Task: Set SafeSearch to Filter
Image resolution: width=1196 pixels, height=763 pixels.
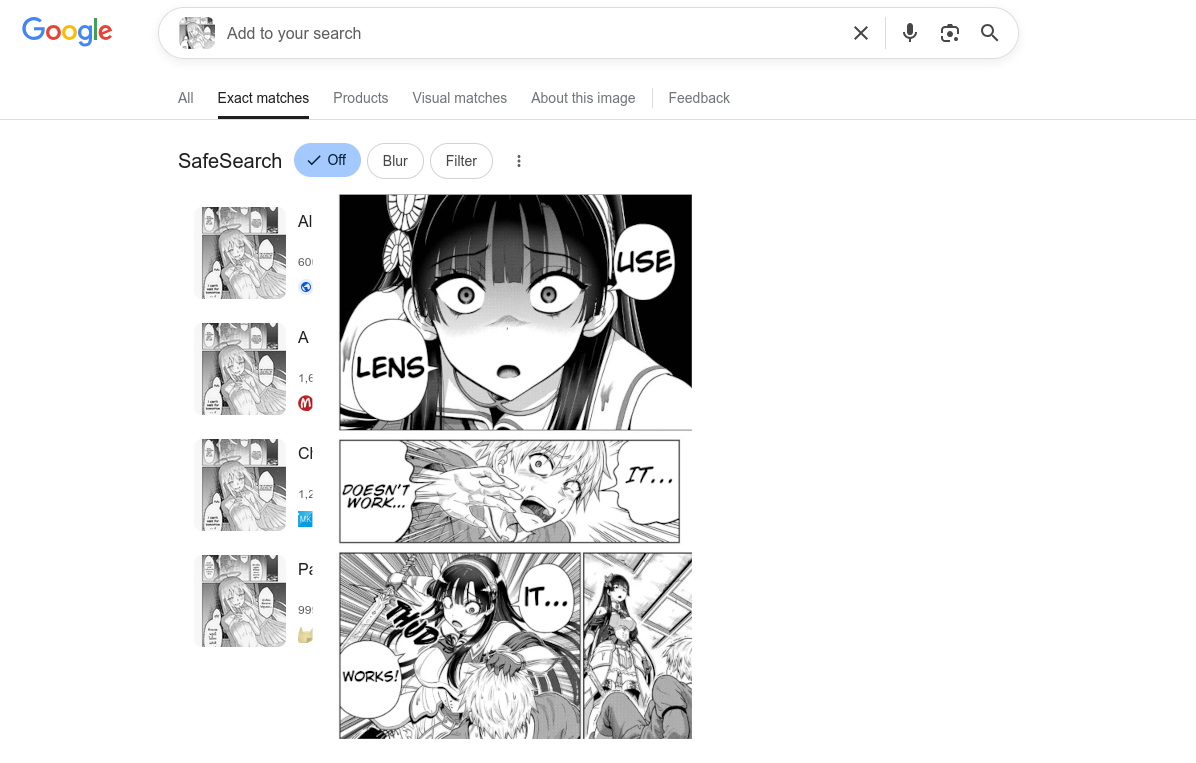Action: (461, 161)
